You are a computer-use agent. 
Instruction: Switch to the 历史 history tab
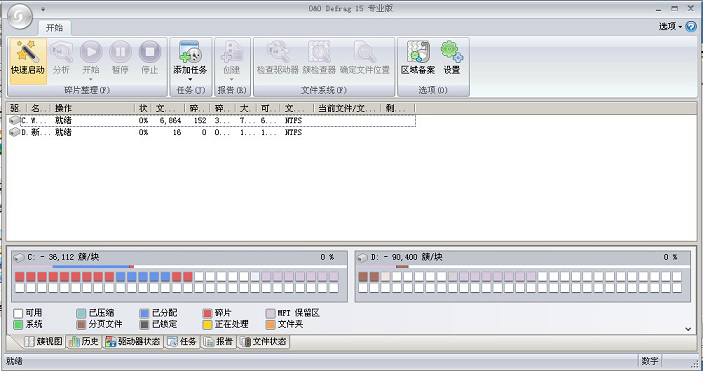(x=84, y=341)
